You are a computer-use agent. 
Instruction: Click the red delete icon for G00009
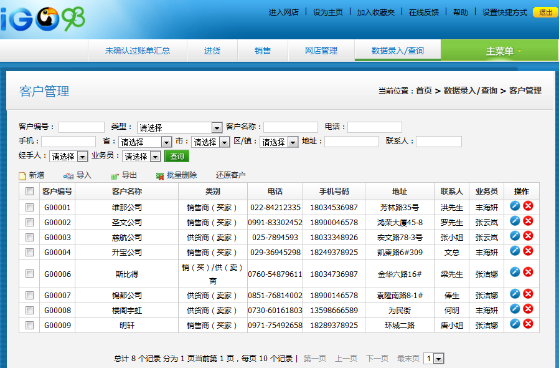click(528, 324)
